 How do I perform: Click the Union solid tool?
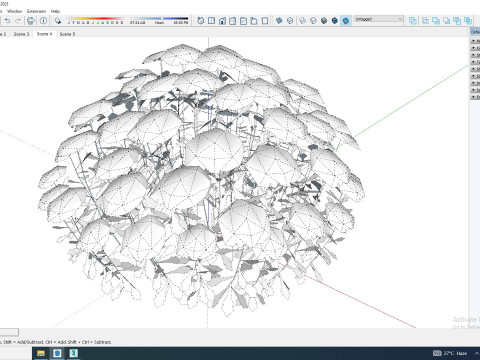[436, 21]
